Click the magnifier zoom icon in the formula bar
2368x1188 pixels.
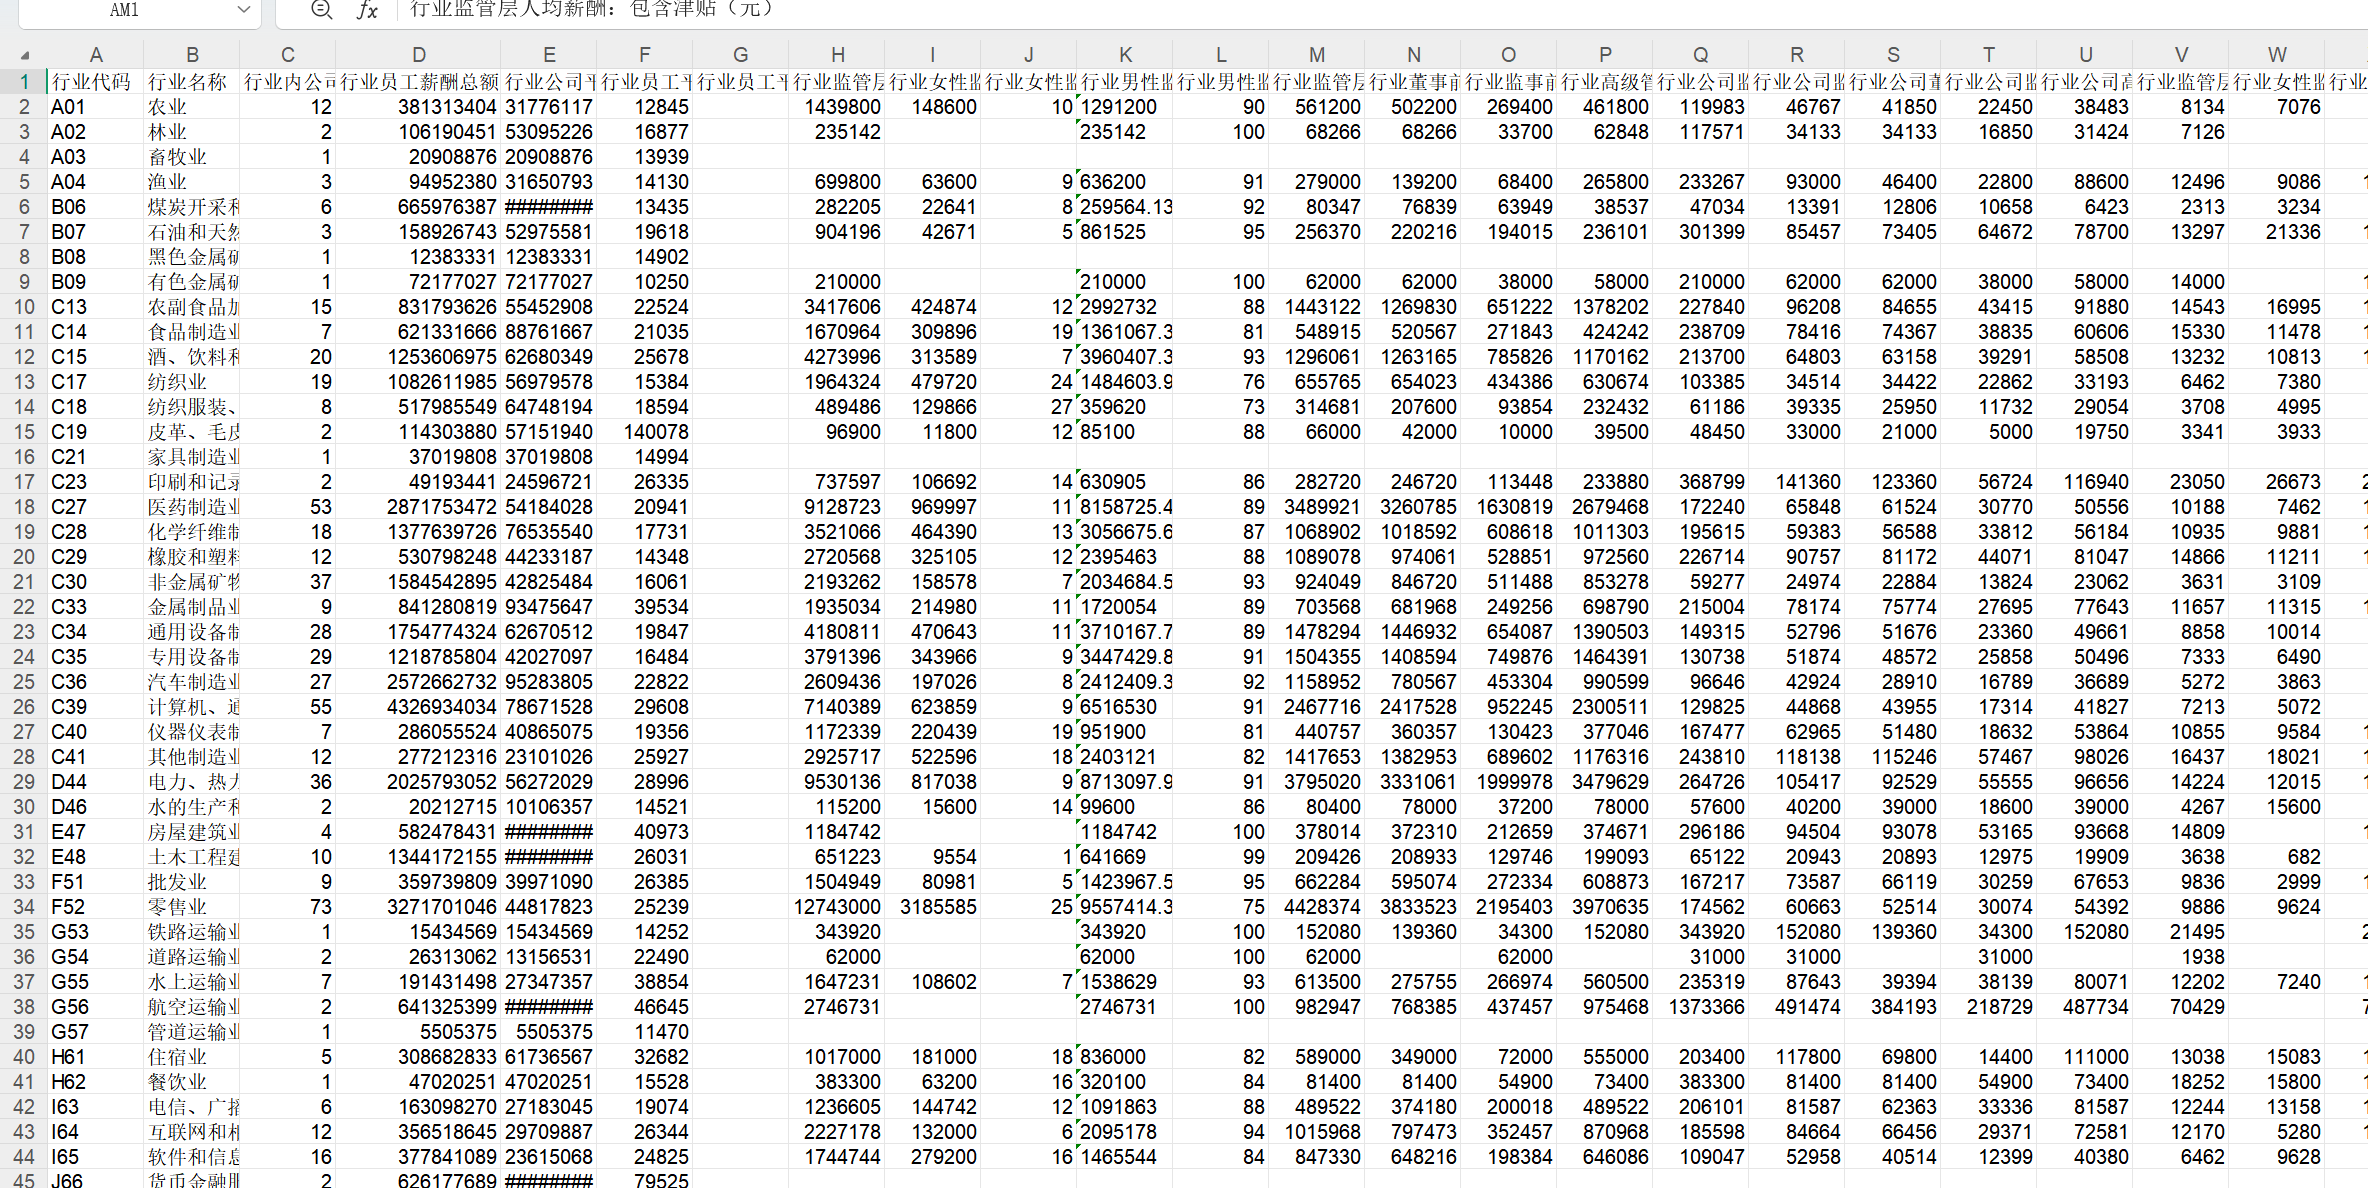point(321,10)
